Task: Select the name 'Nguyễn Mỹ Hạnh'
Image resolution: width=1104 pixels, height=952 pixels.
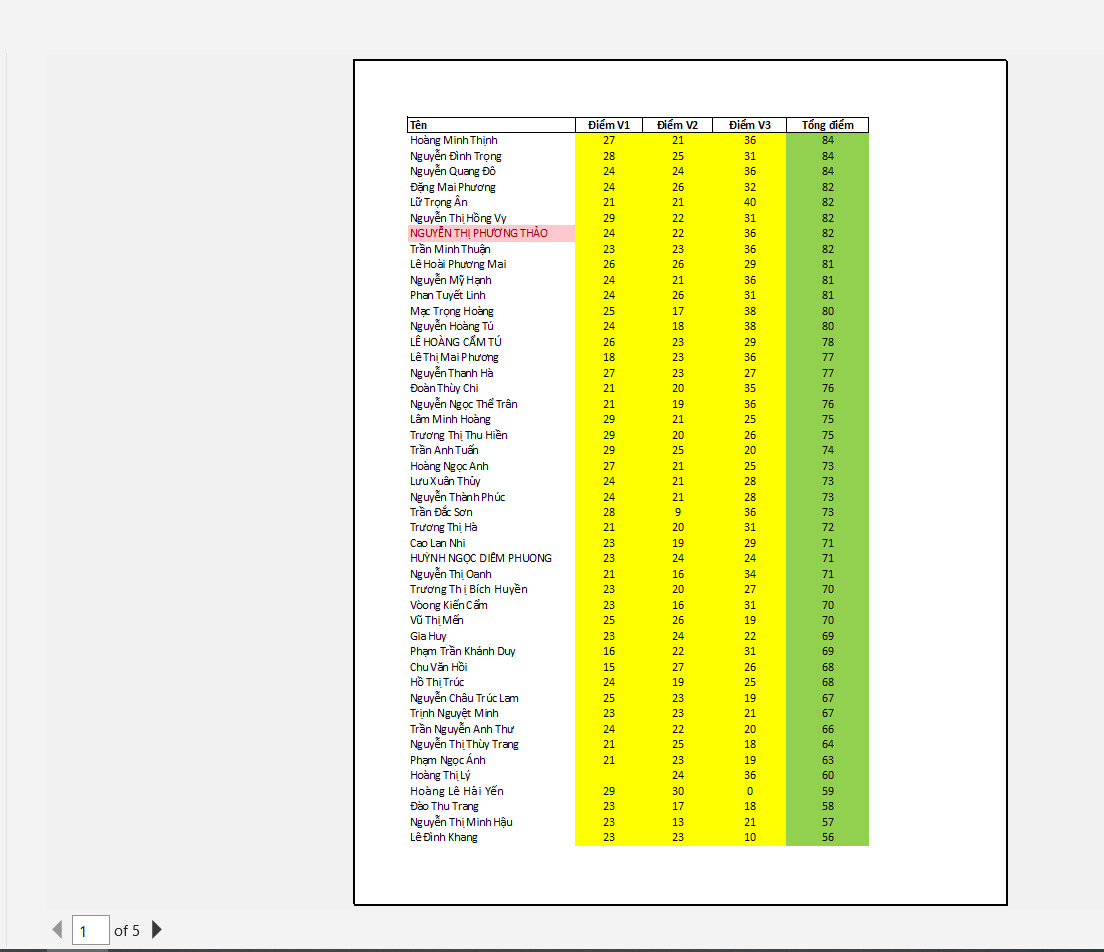Action: 451,280
